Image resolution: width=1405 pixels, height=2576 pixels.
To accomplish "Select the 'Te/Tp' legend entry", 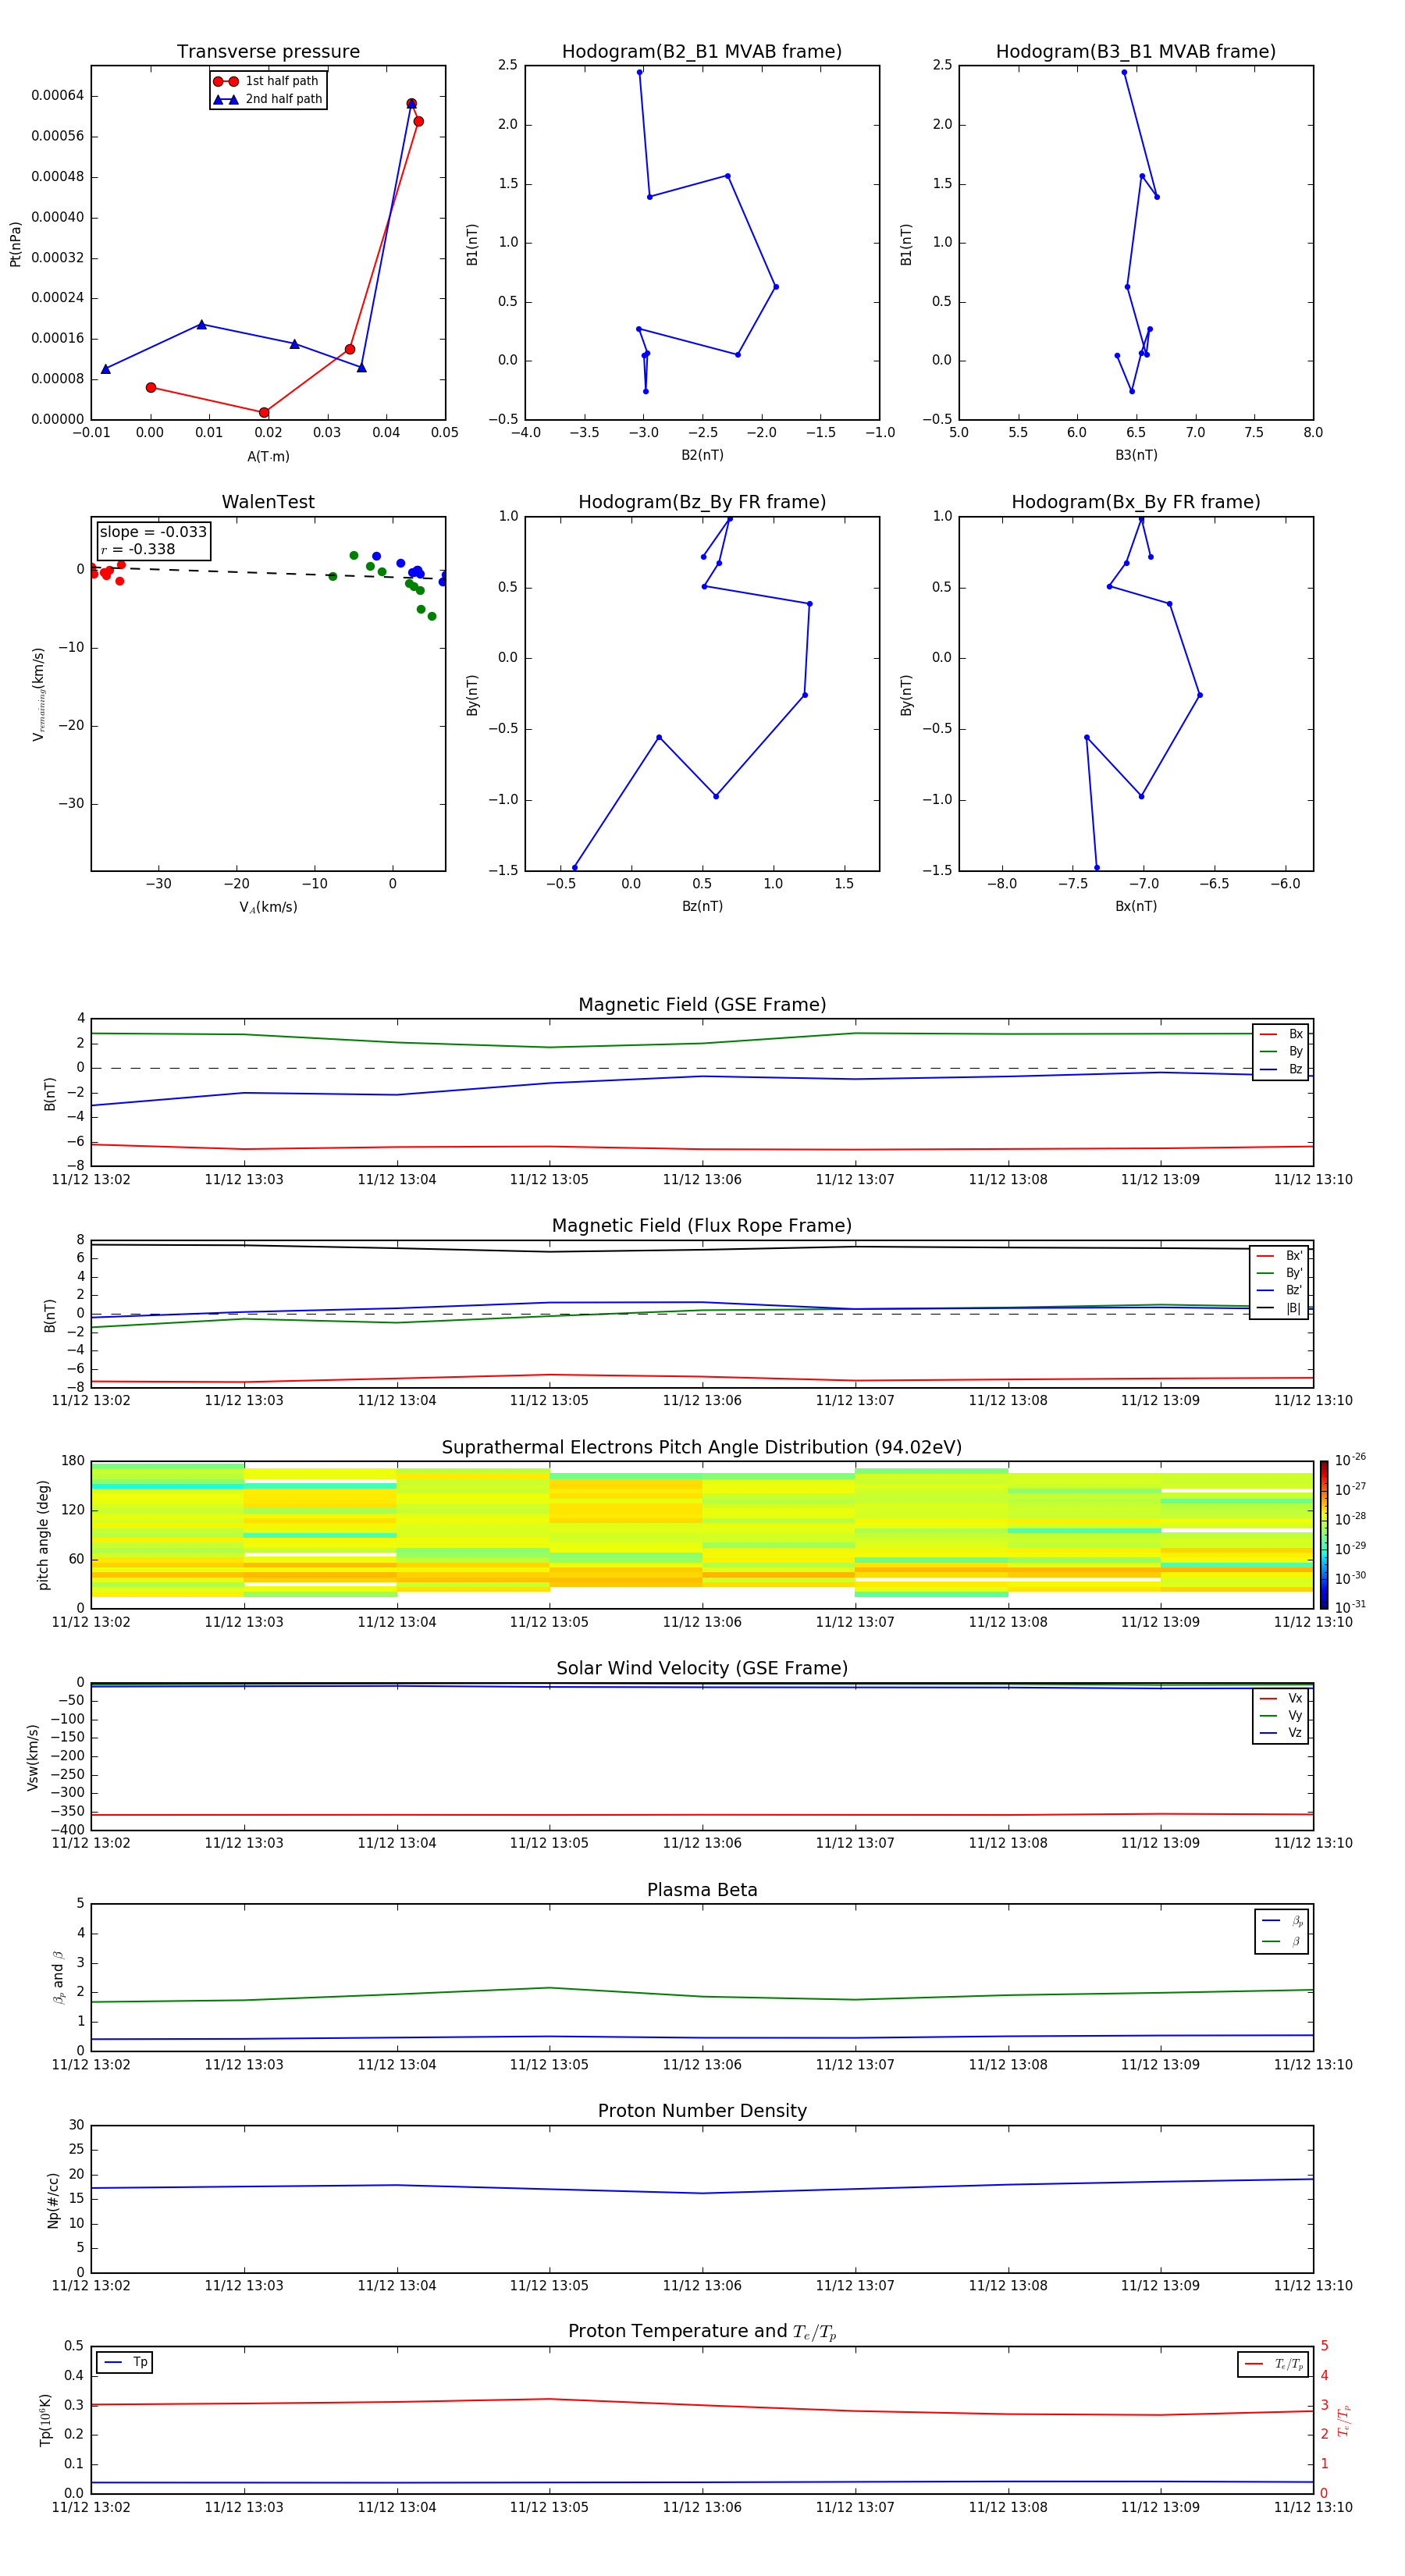I will (1274, 2364).
